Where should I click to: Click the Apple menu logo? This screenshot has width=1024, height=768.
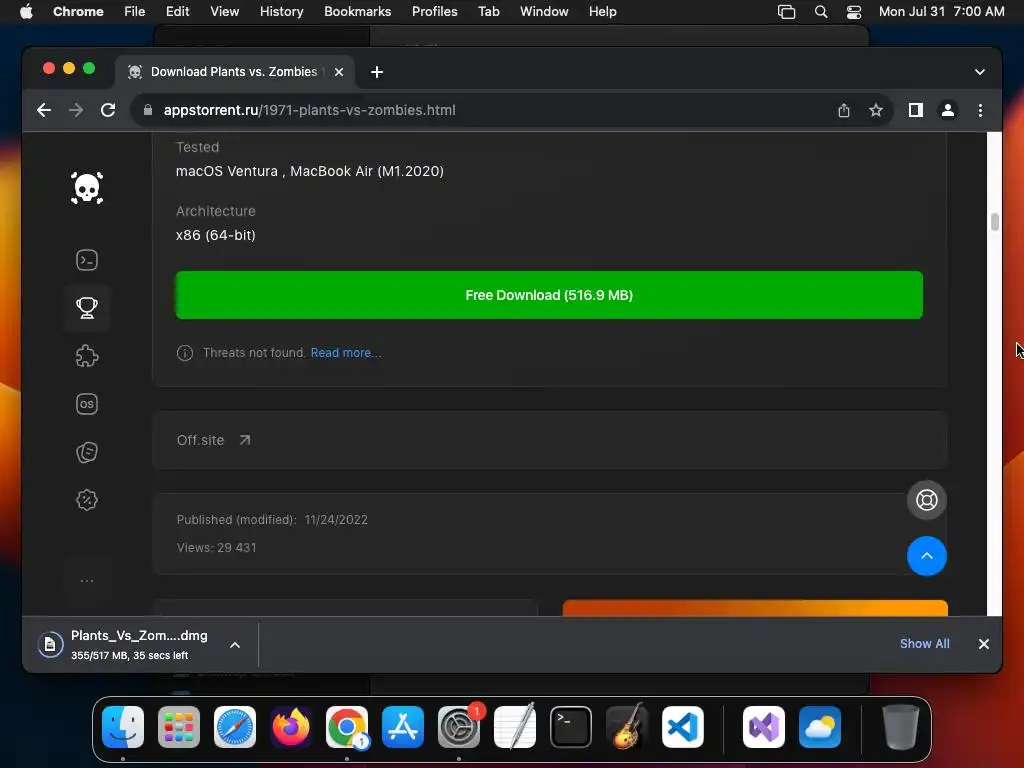(x=26, y=12)
